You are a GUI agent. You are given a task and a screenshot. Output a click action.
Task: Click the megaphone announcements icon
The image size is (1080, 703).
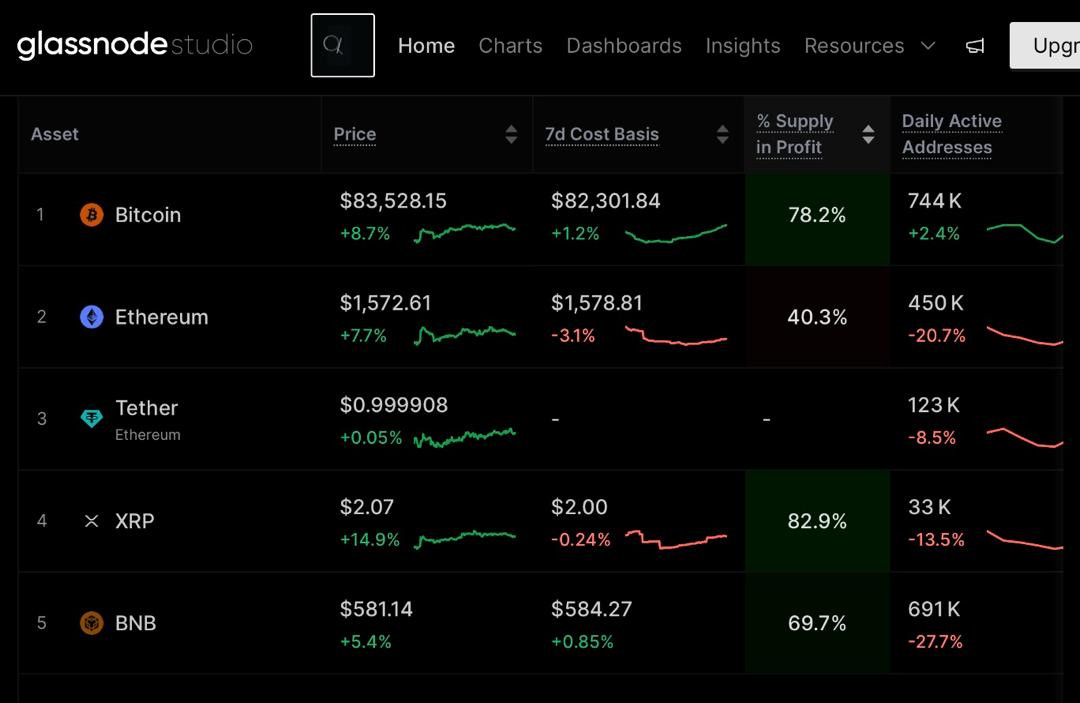click(x=975, y=46)
